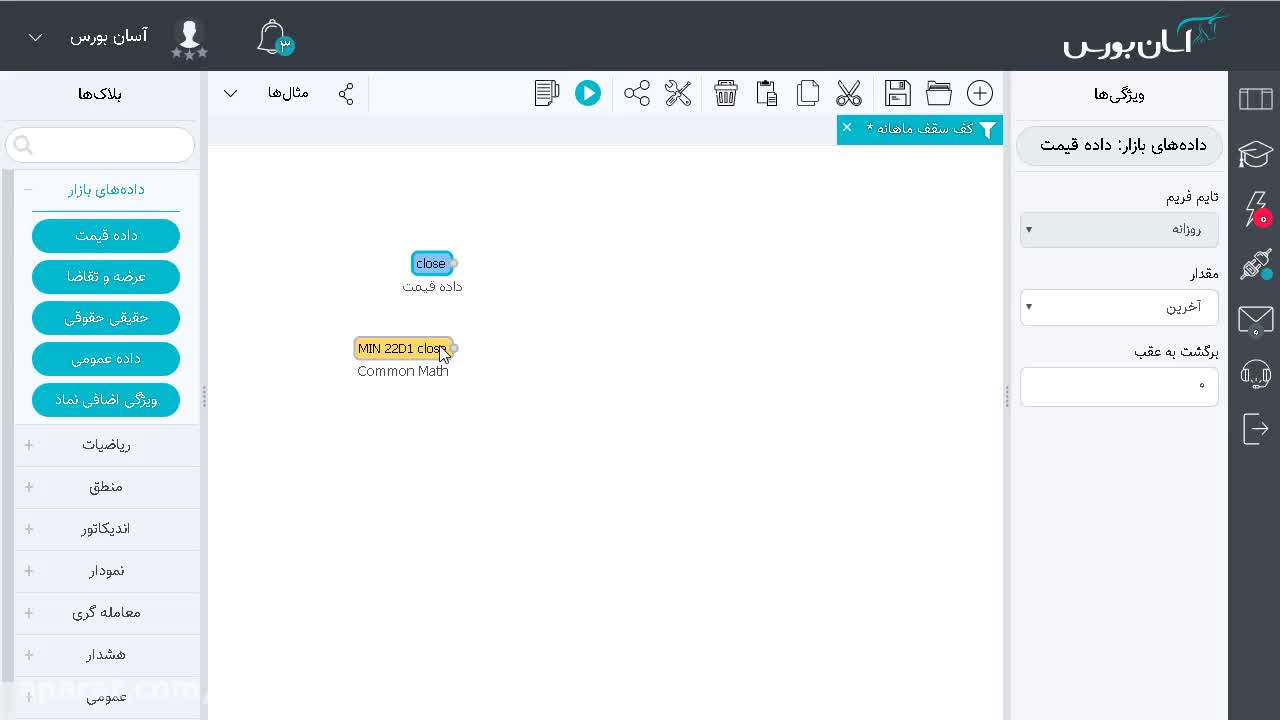Add the داده قیمت block
This screenshot has height=720, width=1280.
coord(106,236)
